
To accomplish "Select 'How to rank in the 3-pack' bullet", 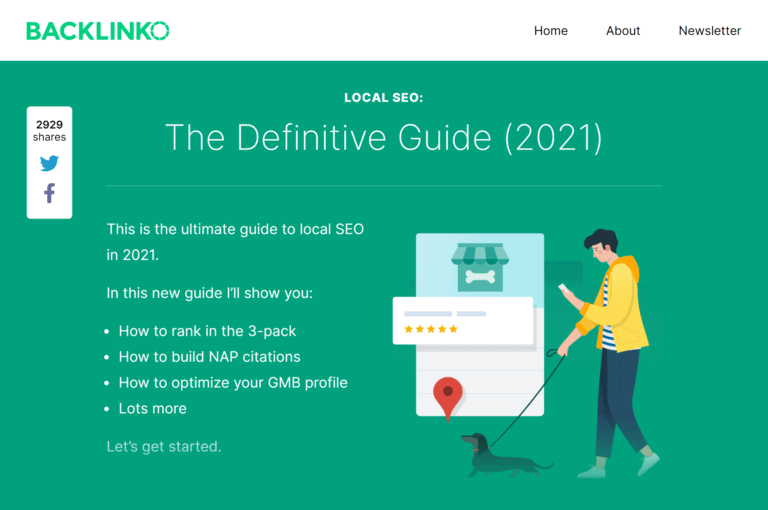I will pos(207,331).
